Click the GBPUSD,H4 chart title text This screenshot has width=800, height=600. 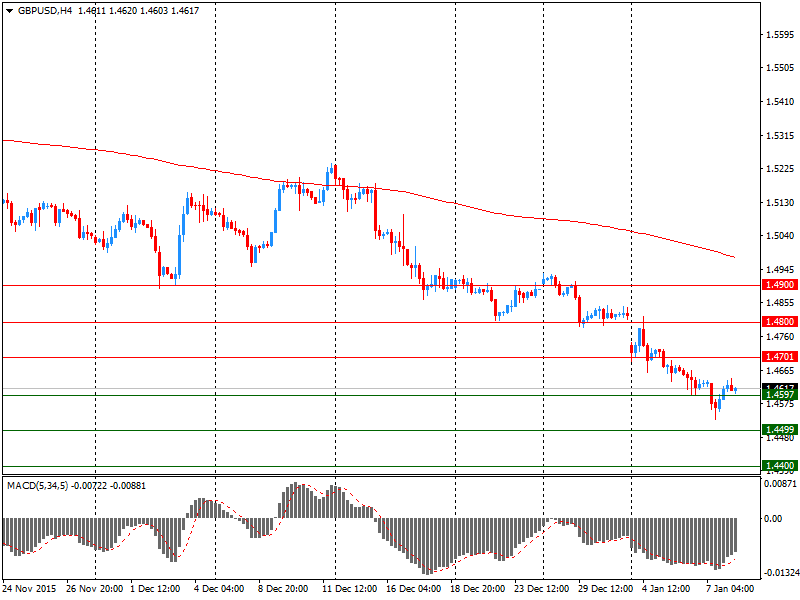45,11
